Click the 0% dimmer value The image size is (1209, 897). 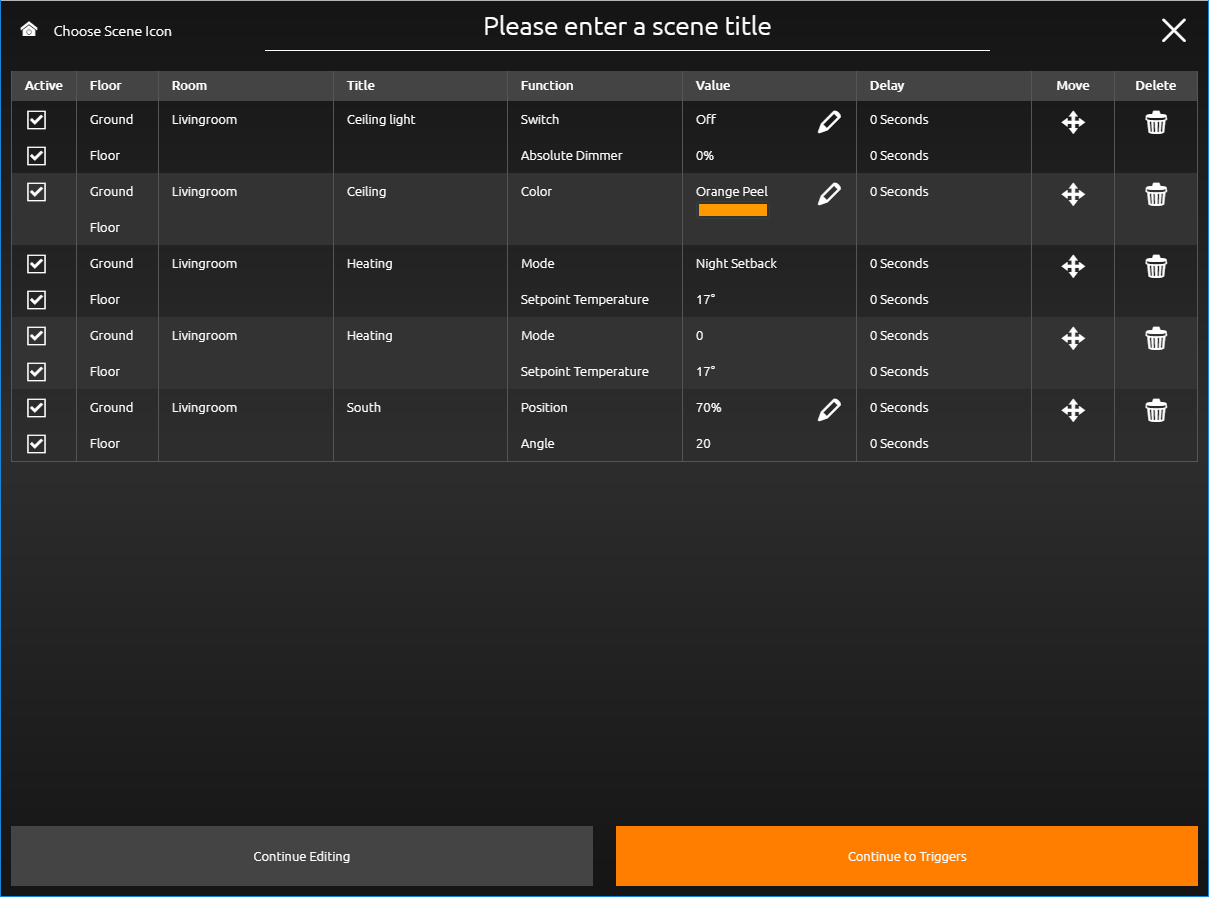[705, 156]
